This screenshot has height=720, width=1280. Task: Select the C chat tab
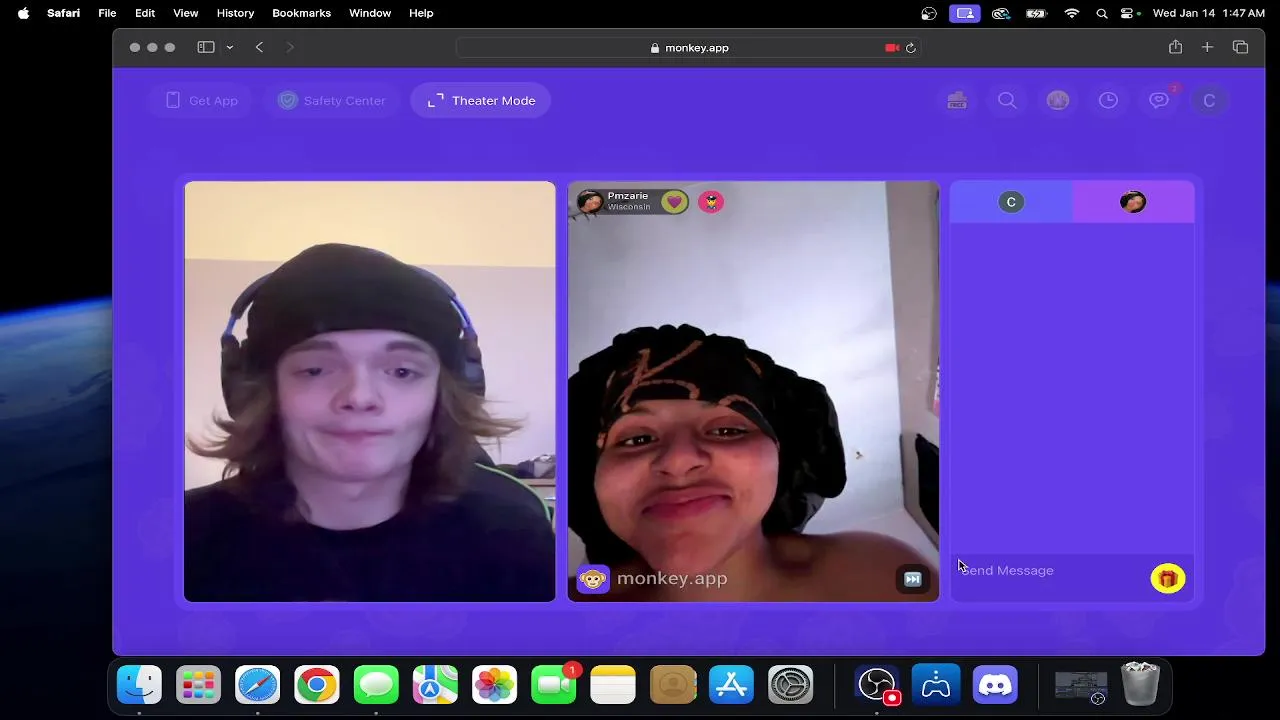1011,202
